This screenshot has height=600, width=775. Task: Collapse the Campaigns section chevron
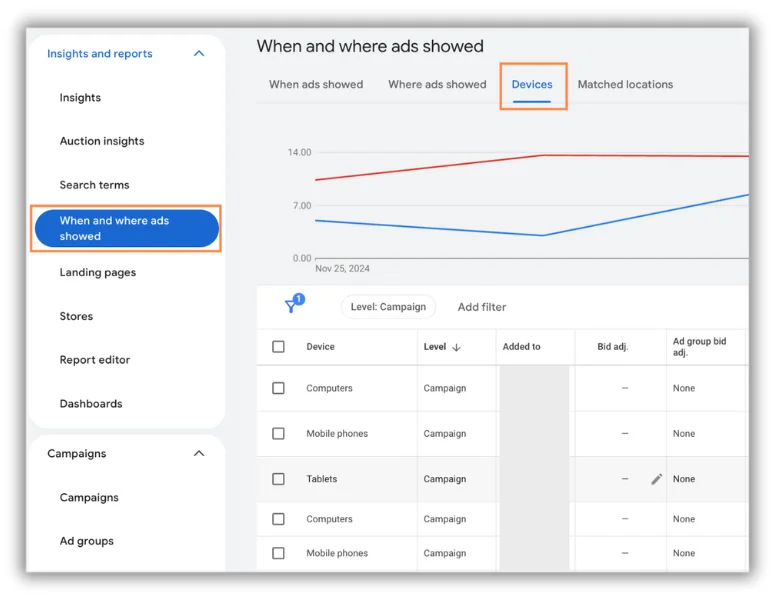coord(199,453)
